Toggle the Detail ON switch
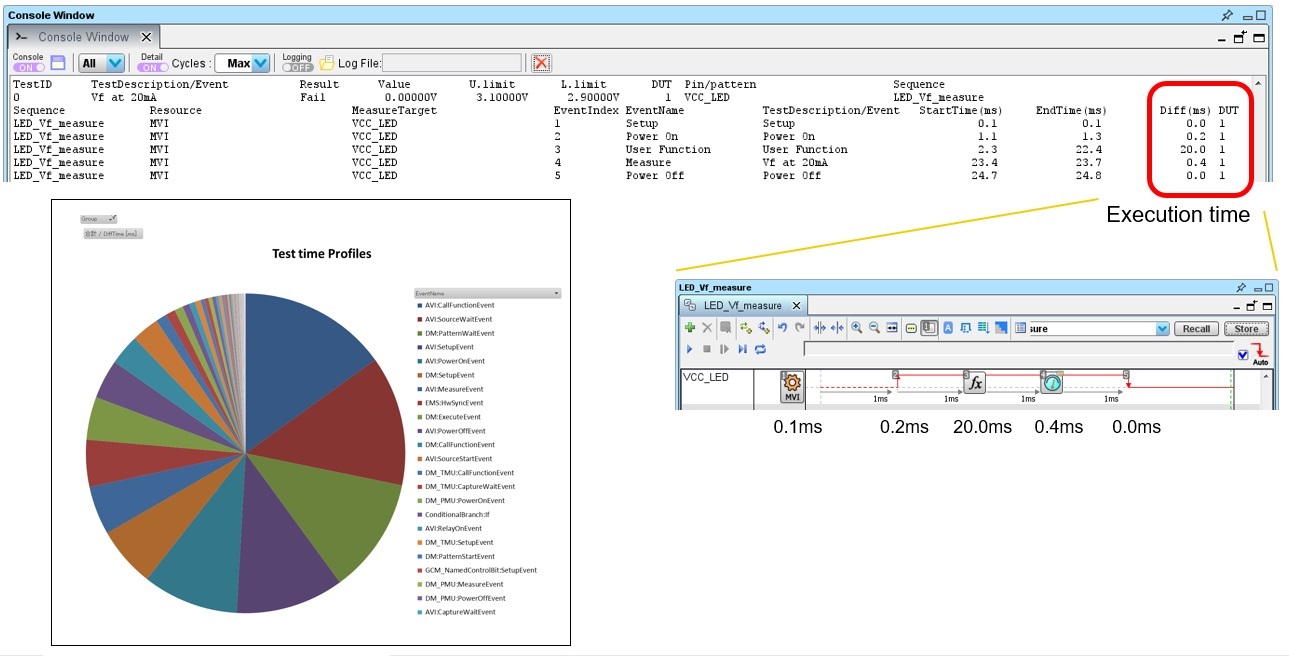Image resolution: width=1289 pixels, height=656 pixels. (x=152, y=67)
